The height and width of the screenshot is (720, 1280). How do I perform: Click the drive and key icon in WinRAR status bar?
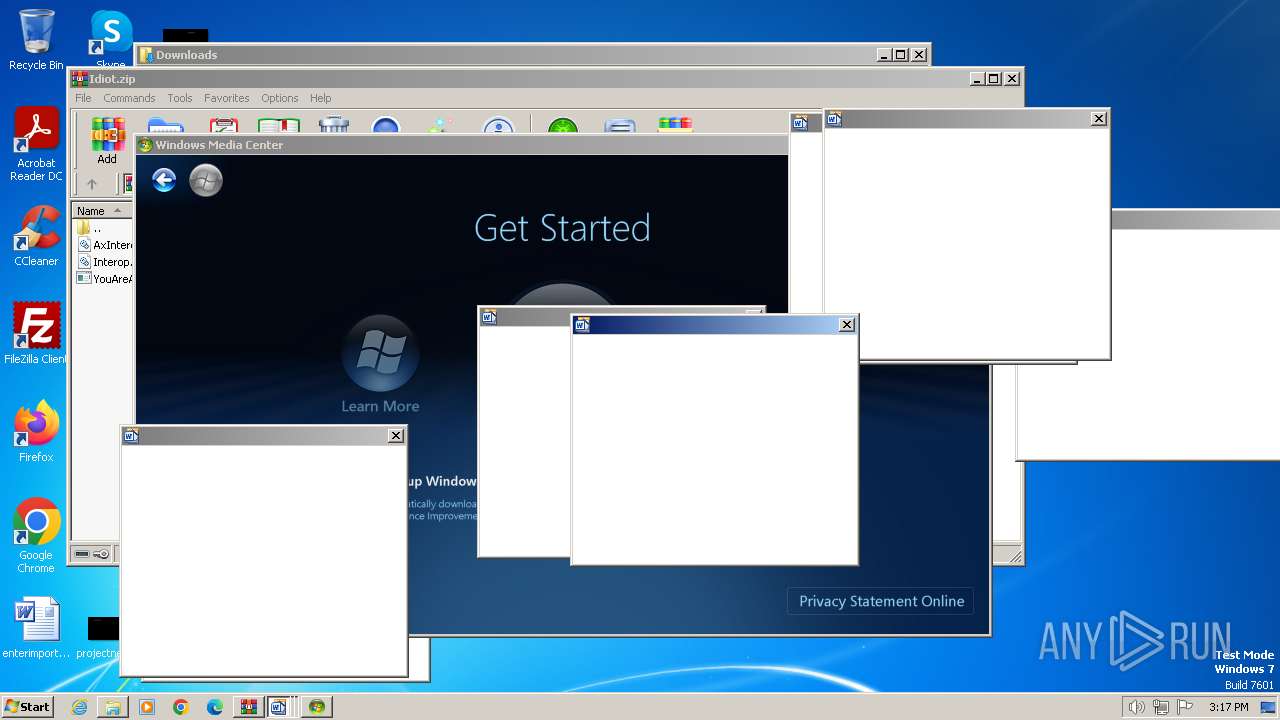tap(92, 554)
